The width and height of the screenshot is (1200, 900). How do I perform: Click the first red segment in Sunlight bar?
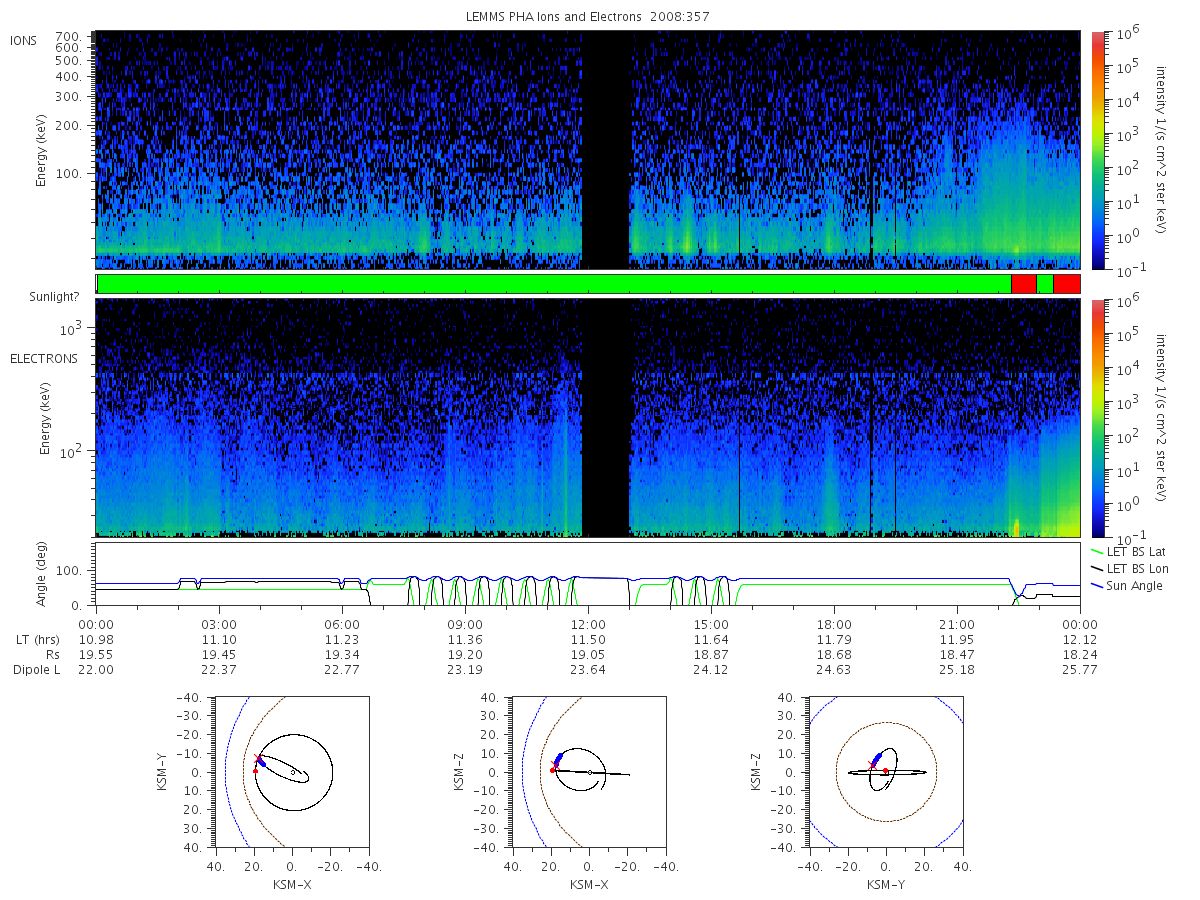tap(1023, 284)
